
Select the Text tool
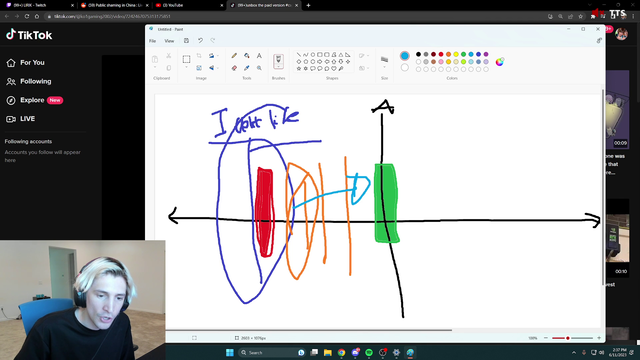pyautogui.click(x=259, y=56)
